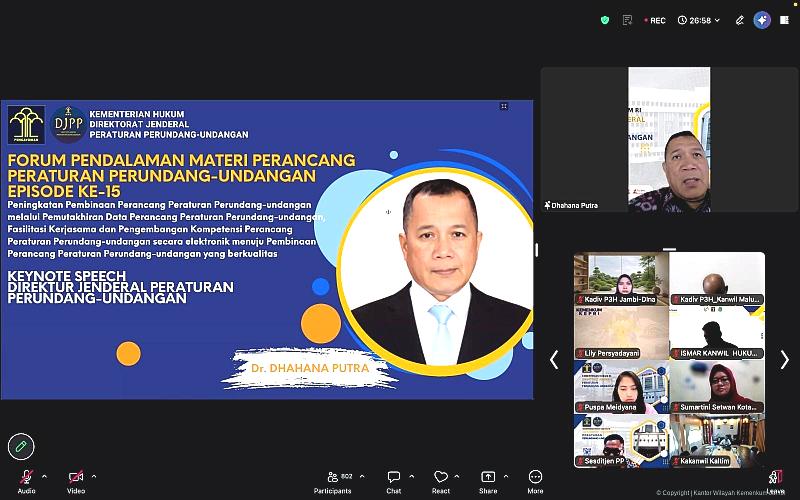
Task: Open the View layout icon
Action: 784,20
